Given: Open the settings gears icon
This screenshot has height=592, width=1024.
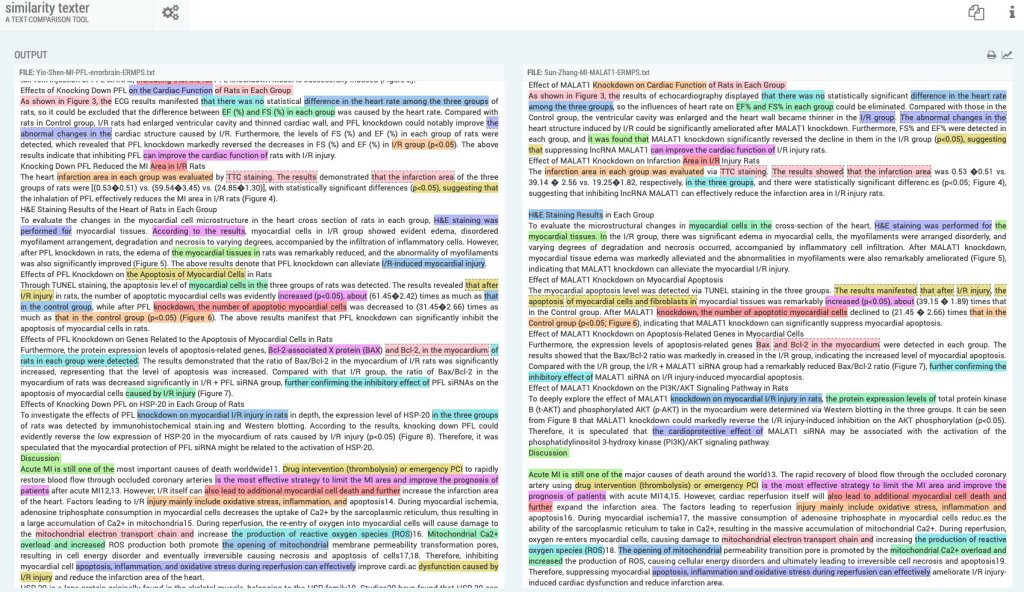Looking at the screenshot, I should [x=171, y=13].
